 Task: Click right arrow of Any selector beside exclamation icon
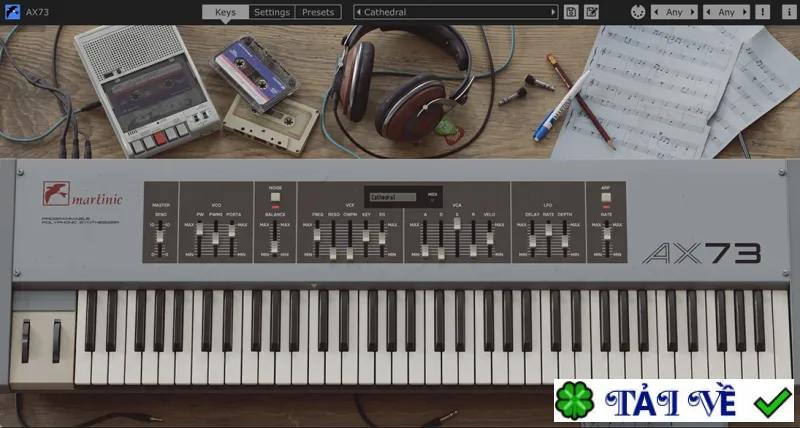click(745, 12)
